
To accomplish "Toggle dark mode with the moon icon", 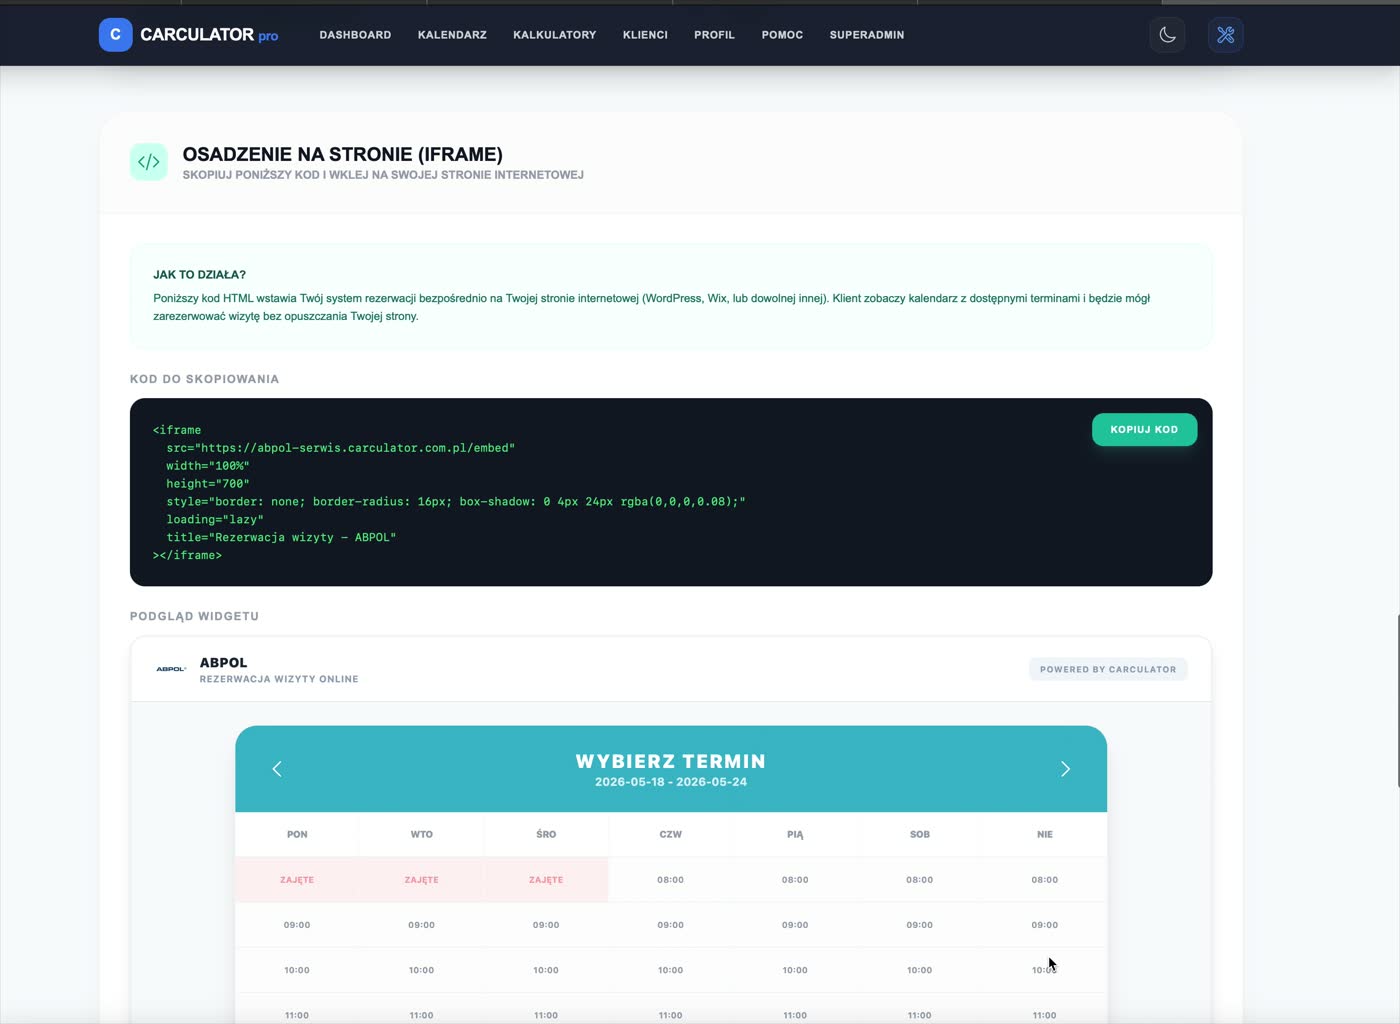I will (1167, 35).
